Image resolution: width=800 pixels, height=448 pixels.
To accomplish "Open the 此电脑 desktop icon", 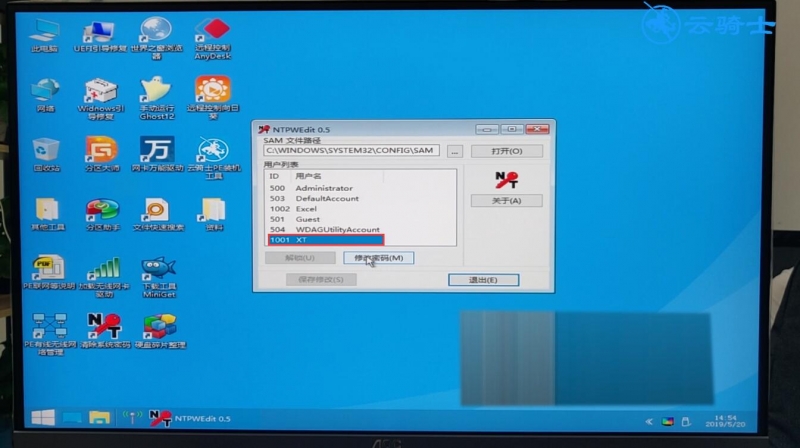I will click(x=44, y=35).
